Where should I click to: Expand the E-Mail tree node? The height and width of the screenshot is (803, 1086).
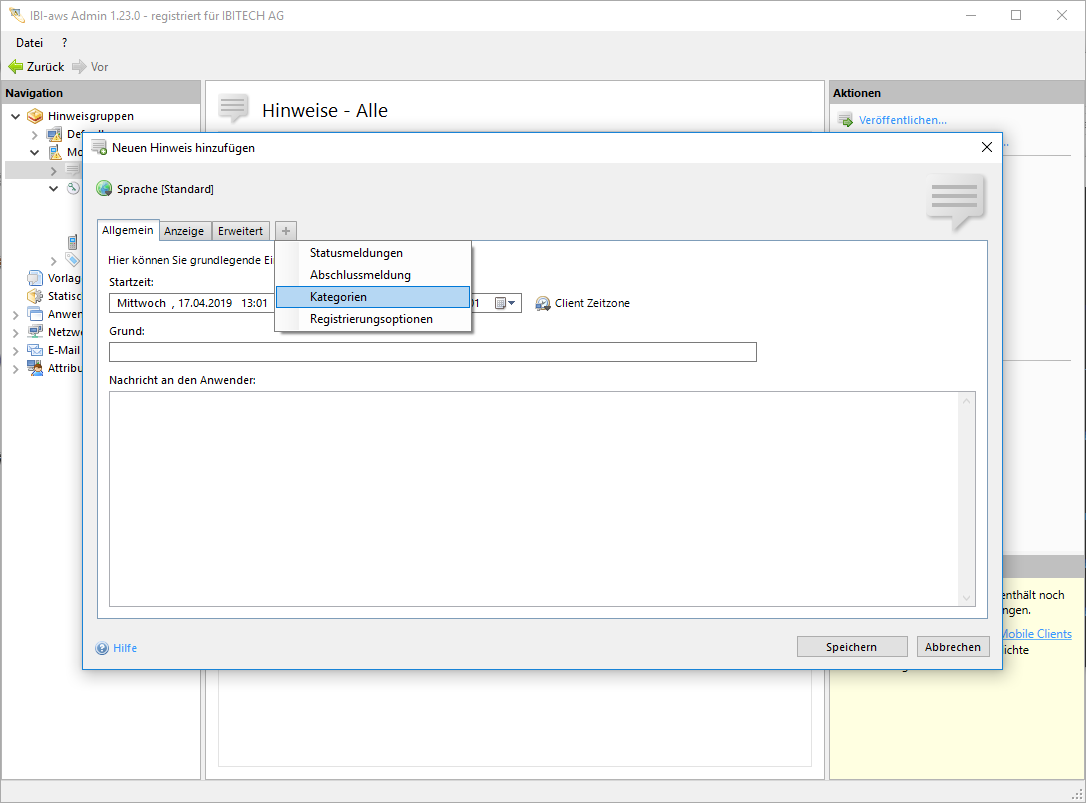click(15, 350)
